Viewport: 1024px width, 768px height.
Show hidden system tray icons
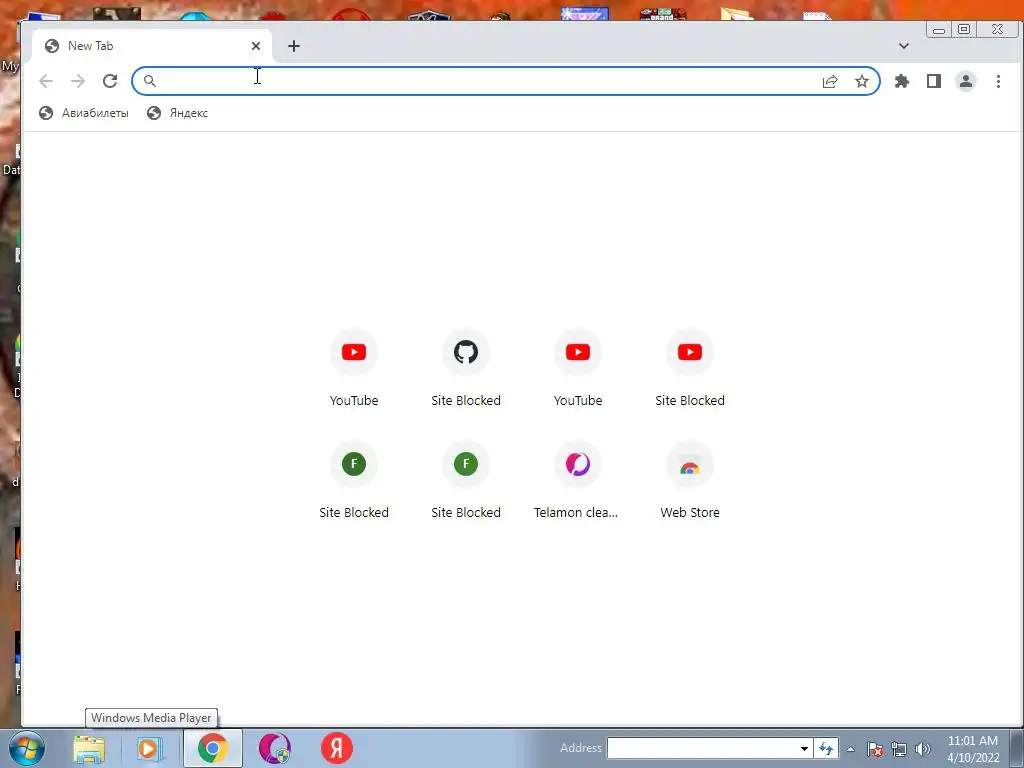pos(850,749)
